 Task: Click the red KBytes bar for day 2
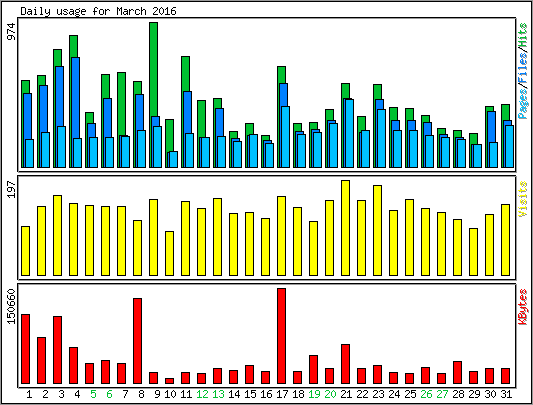pyautogui.click(x=41, y=360)
